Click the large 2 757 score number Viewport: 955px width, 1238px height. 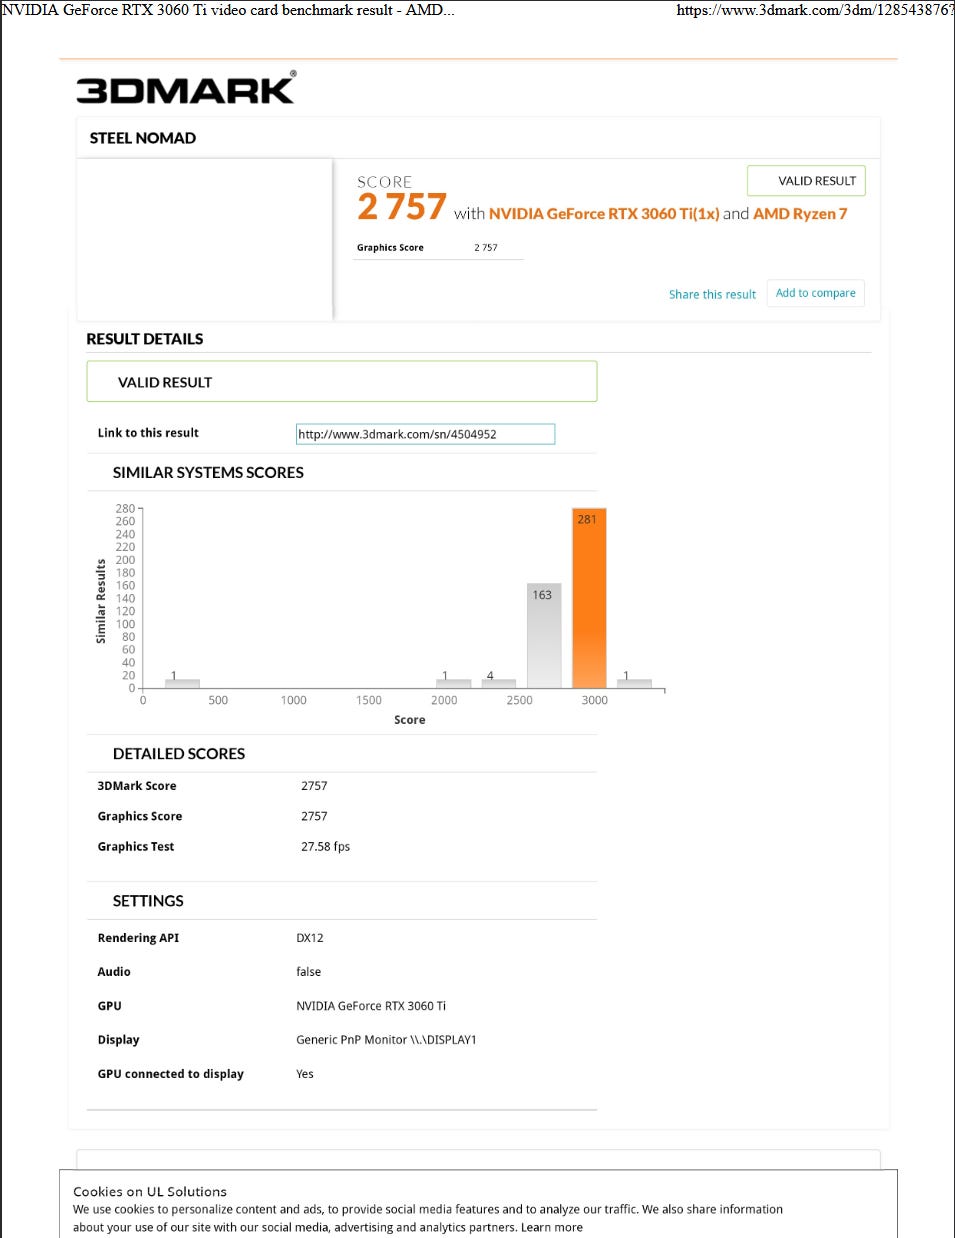pos(402,207)
